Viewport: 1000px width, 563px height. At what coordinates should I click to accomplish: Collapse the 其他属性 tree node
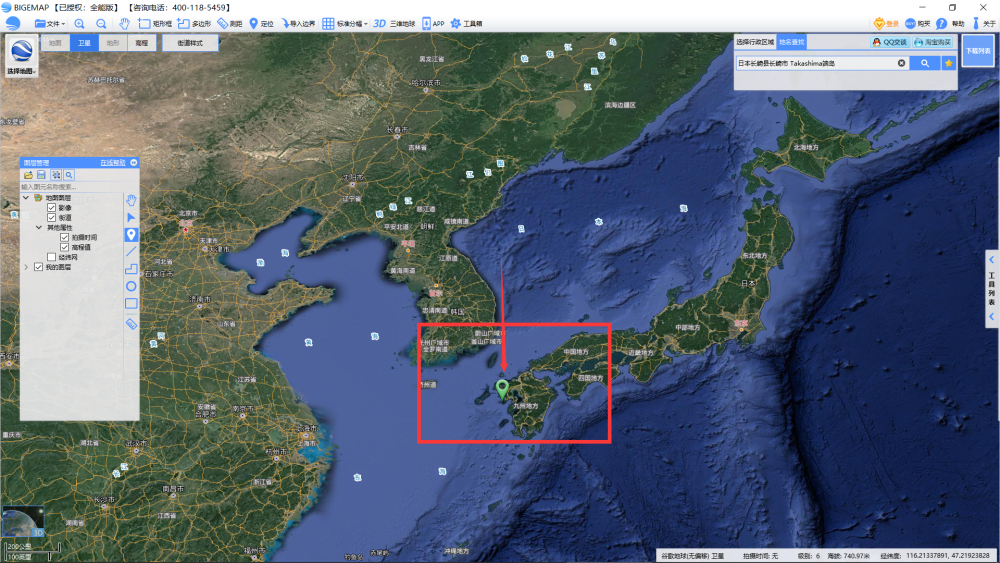39,227
